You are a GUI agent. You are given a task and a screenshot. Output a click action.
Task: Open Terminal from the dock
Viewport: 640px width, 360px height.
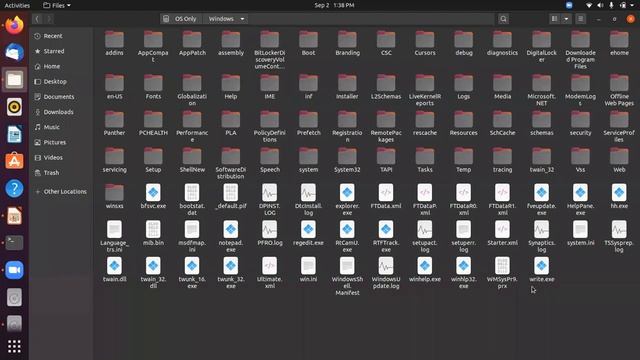[14, 242]
